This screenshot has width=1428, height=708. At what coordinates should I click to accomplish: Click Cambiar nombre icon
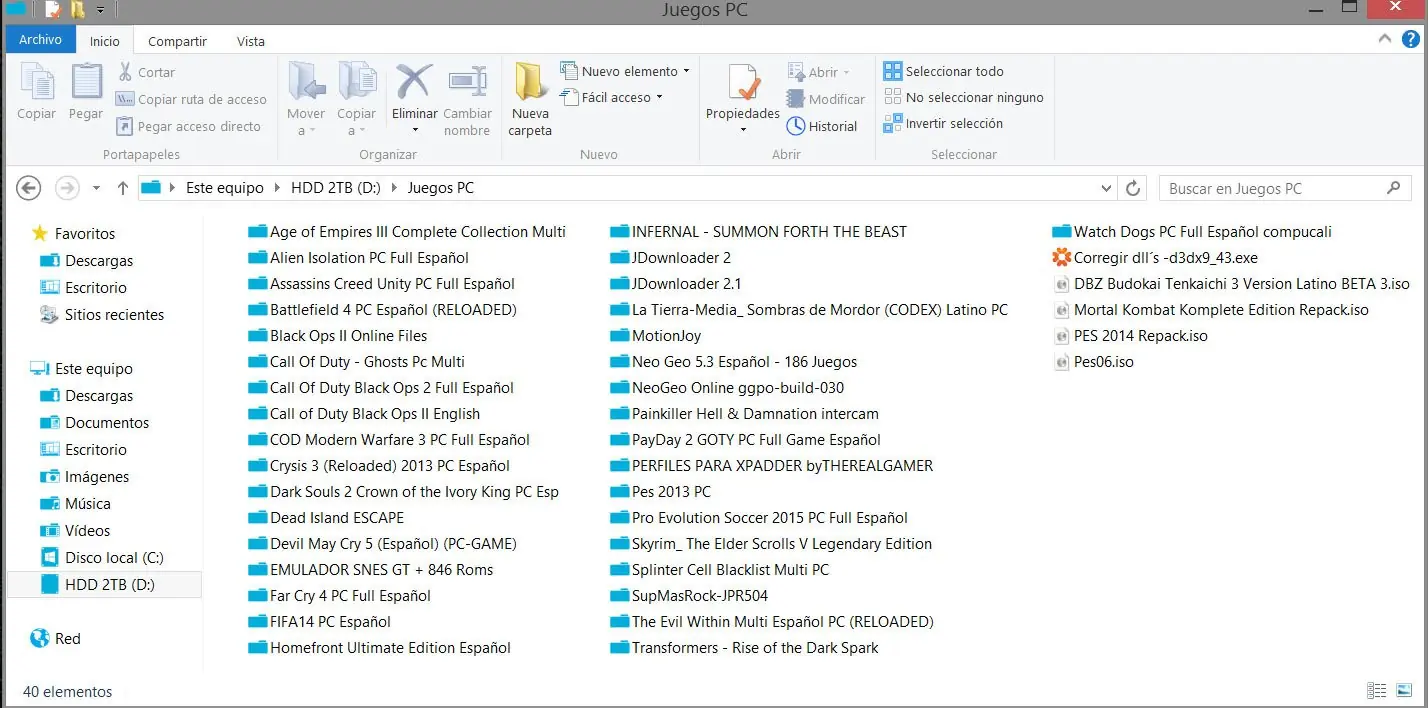coord(467,80)
